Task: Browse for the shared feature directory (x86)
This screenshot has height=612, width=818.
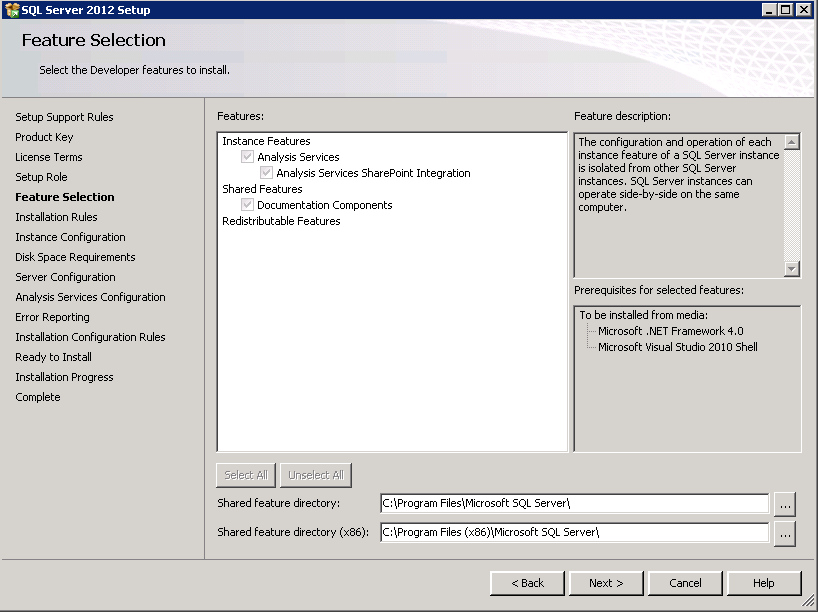Action: (785, 533)
